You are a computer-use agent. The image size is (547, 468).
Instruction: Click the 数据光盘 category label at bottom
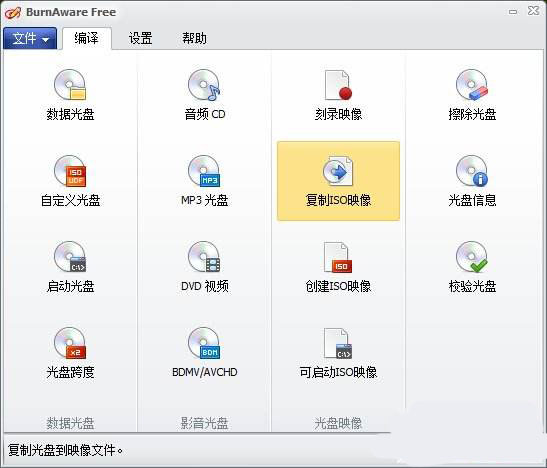click(70, 423)
